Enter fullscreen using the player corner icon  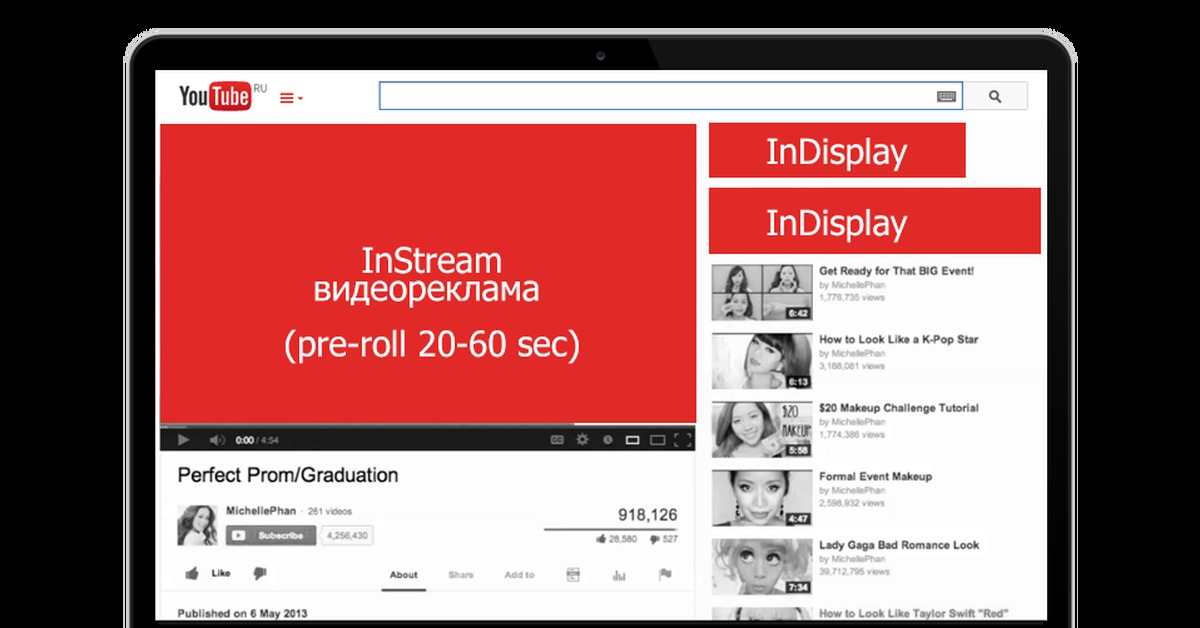click(x=683, y=439)
